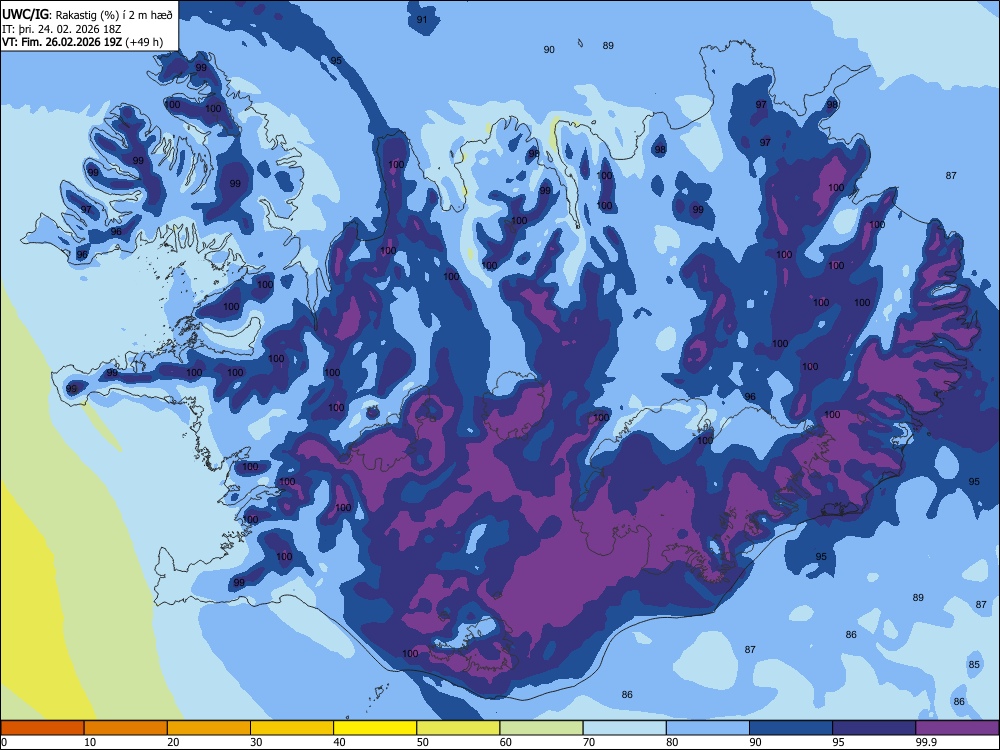Click the '10' tick label on the legend
Viewport: 1000px width, 750px height.
[90, 742]
